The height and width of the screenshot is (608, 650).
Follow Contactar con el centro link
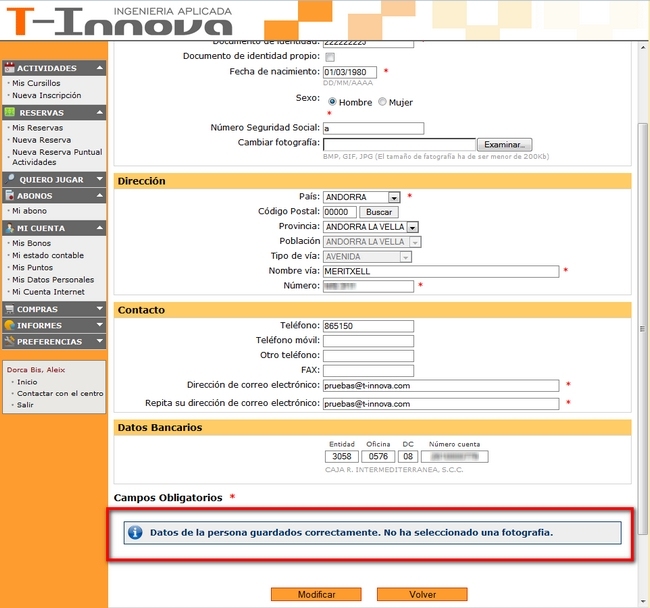point(60,393)
